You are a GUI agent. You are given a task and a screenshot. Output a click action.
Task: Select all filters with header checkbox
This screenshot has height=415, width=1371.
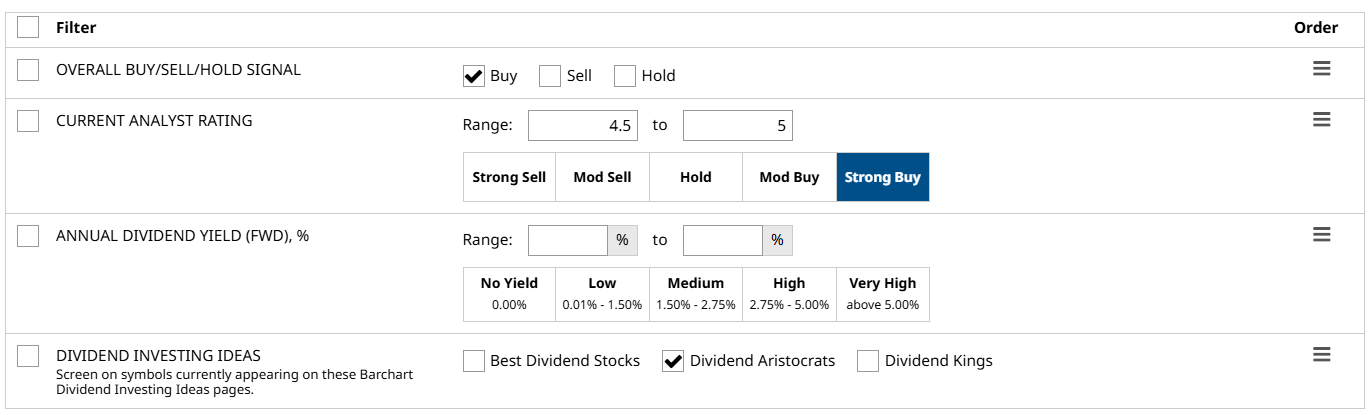[28, 28]
